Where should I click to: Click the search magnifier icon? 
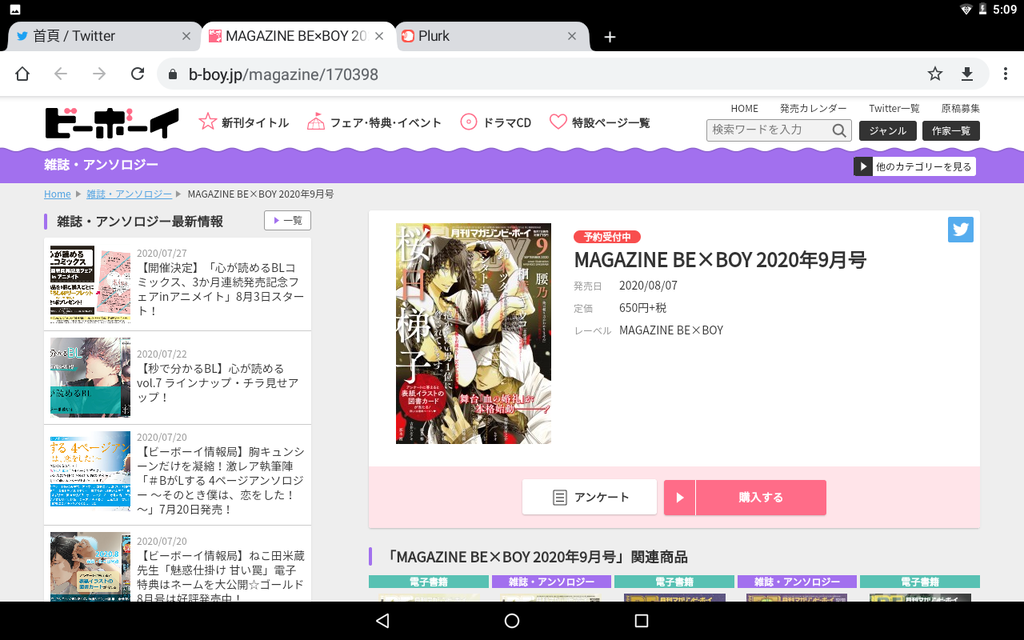pyautogui.click(x=839, y=131)
